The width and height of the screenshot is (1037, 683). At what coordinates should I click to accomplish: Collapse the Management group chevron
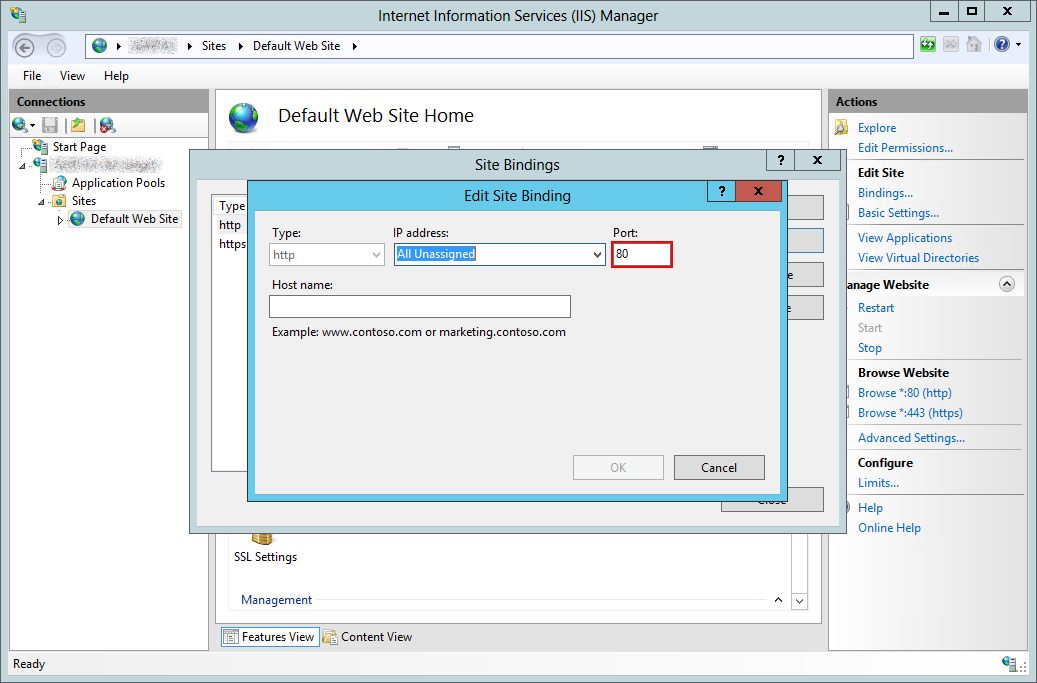click(778, 600)
